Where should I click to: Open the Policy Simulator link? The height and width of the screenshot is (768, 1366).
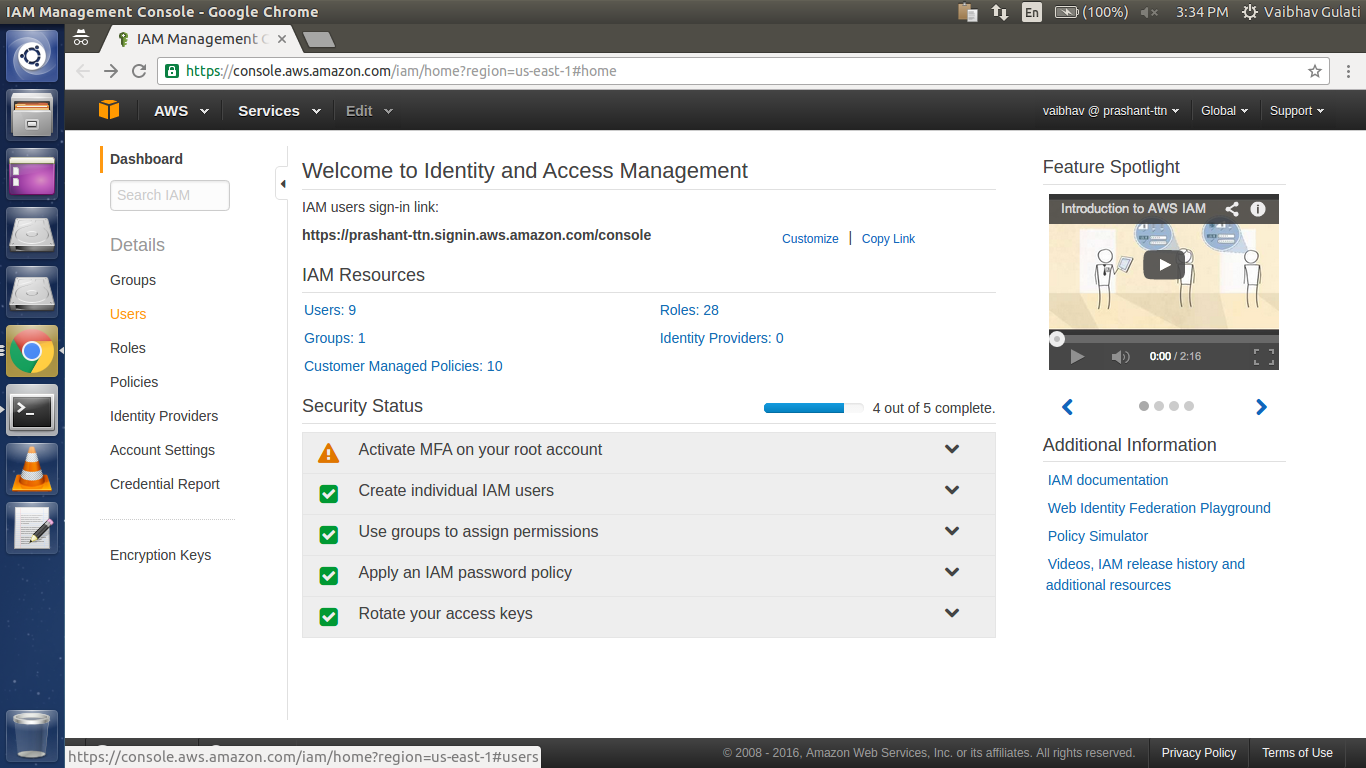tap(1098, 536)
